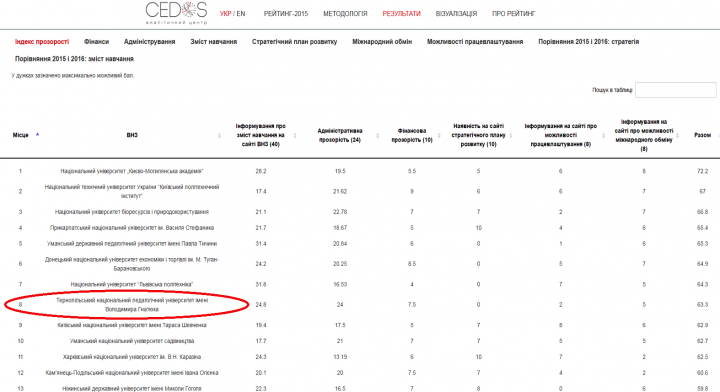Select the Стратегічний план розвитку tab
The width and height of the screenshot is (720, 392).
tap(294, 42)
